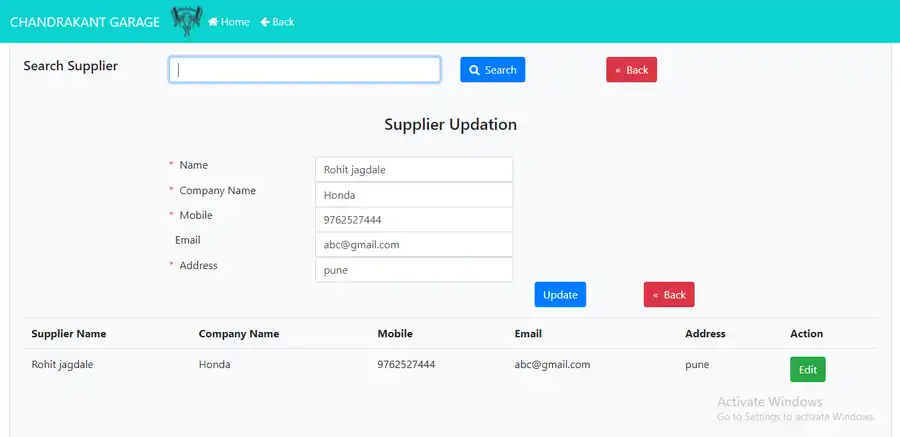Viewport: 900px width, 437px height.
Task: Select the Name field containing Rohit jagdale
Action: (413, 170)
